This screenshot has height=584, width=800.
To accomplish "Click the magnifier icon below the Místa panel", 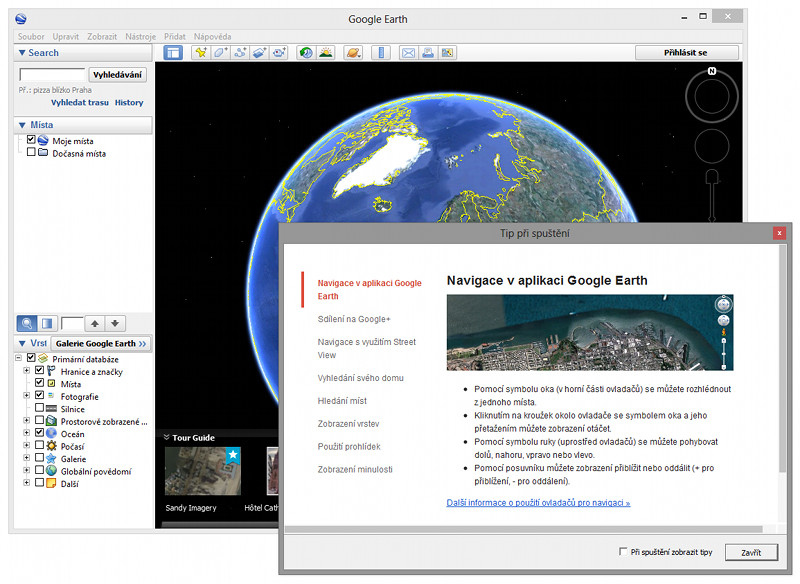I will click(x=27, y=323).
